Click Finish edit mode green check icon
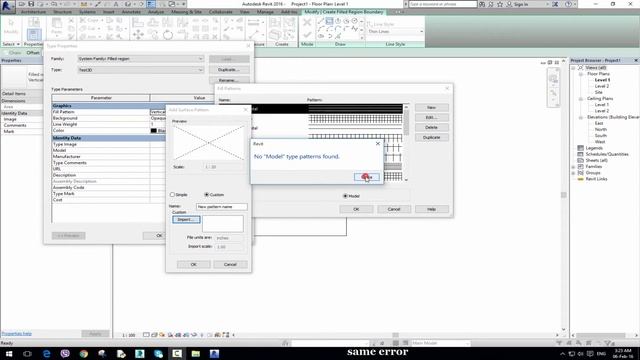640x360 pixels. coord(307,35)
